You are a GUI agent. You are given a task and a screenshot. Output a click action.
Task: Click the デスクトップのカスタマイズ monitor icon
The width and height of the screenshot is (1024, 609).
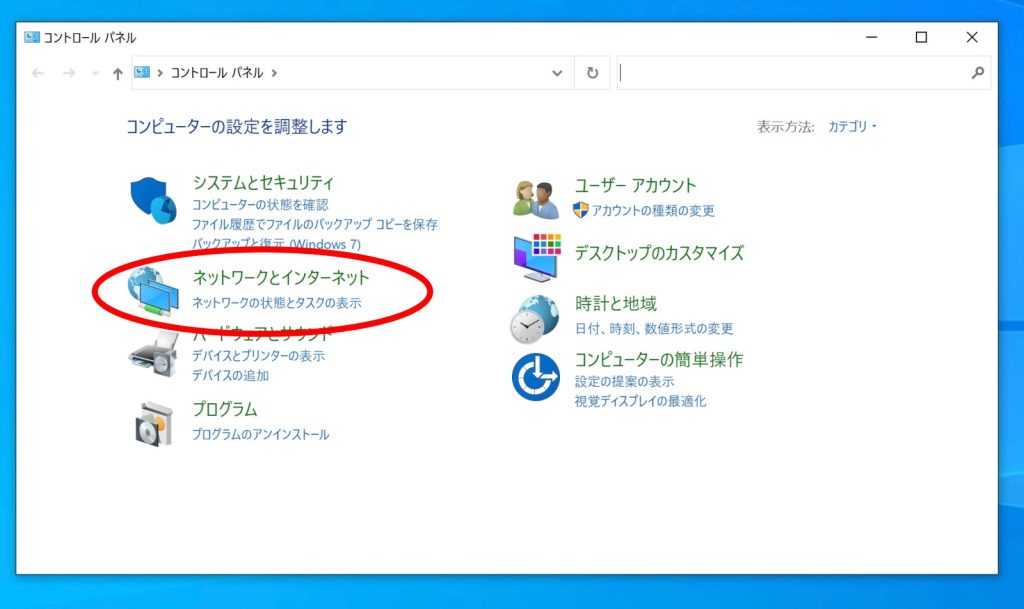tap(537, 257)
